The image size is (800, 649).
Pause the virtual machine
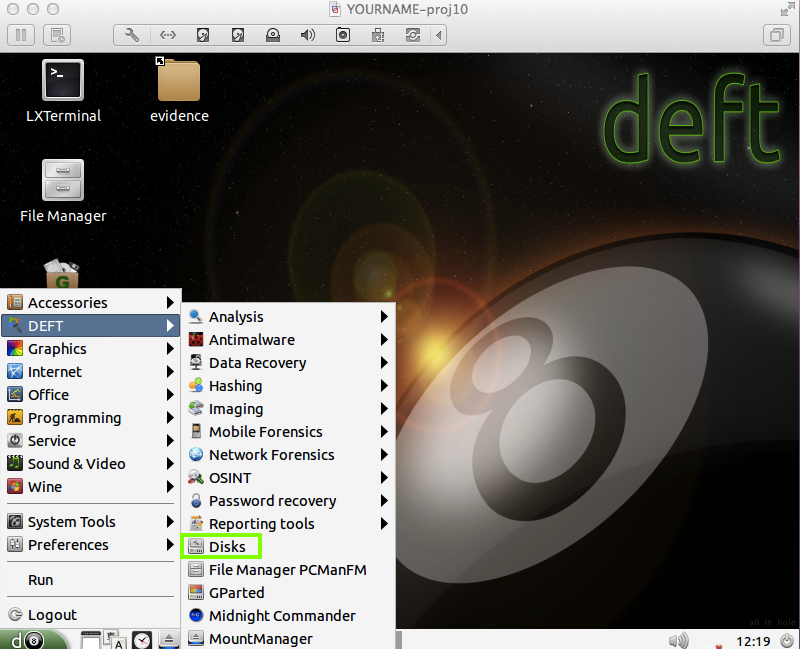tap(21, 35)
